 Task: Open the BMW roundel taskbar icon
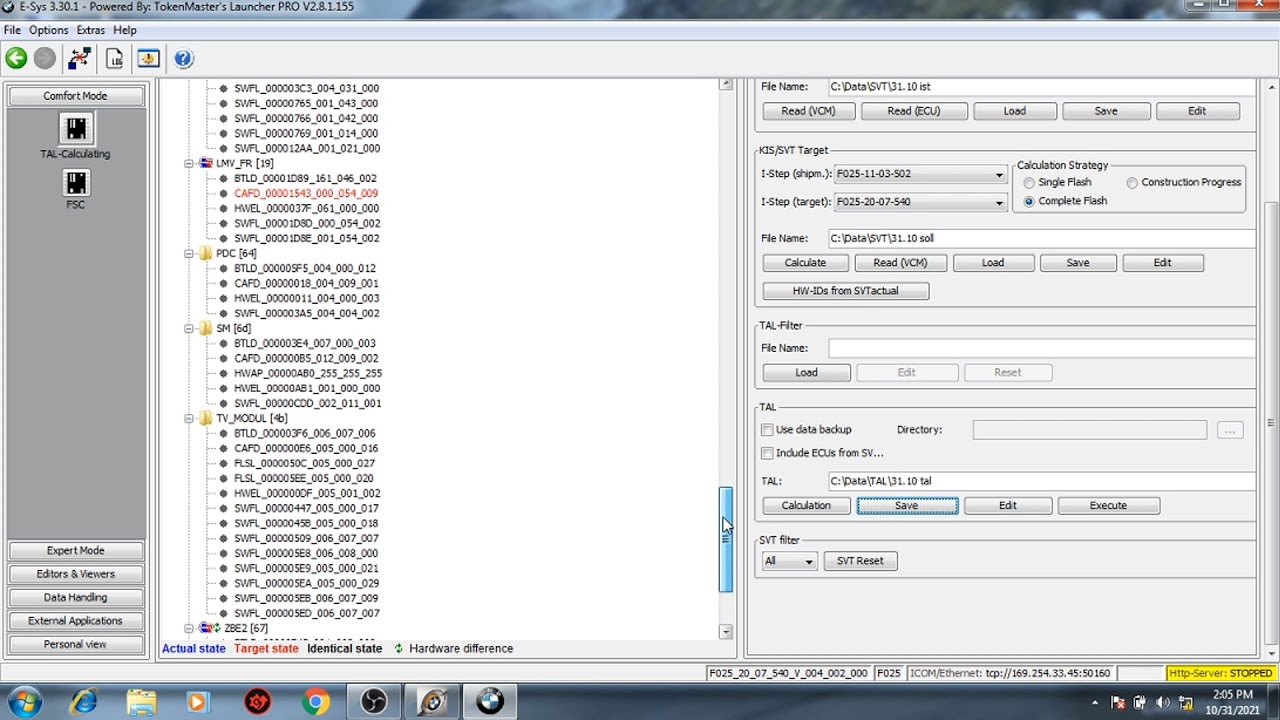(490, 702)
